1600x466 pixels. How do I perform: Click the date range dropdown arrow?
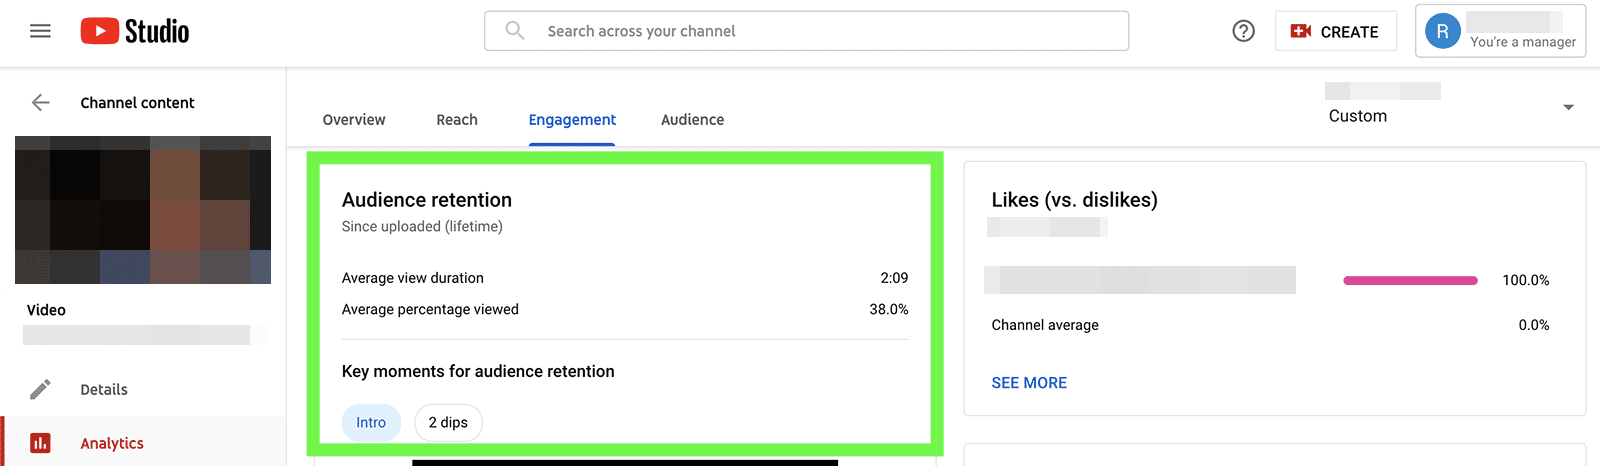1568,107
